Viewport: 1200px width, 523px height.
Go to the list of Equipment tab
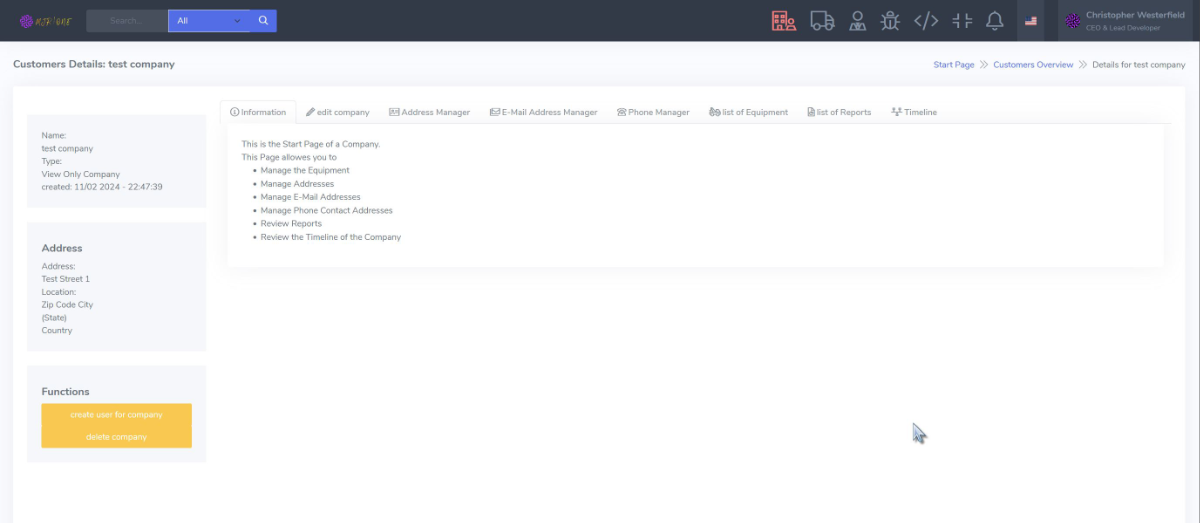click(x=748, y=112)
